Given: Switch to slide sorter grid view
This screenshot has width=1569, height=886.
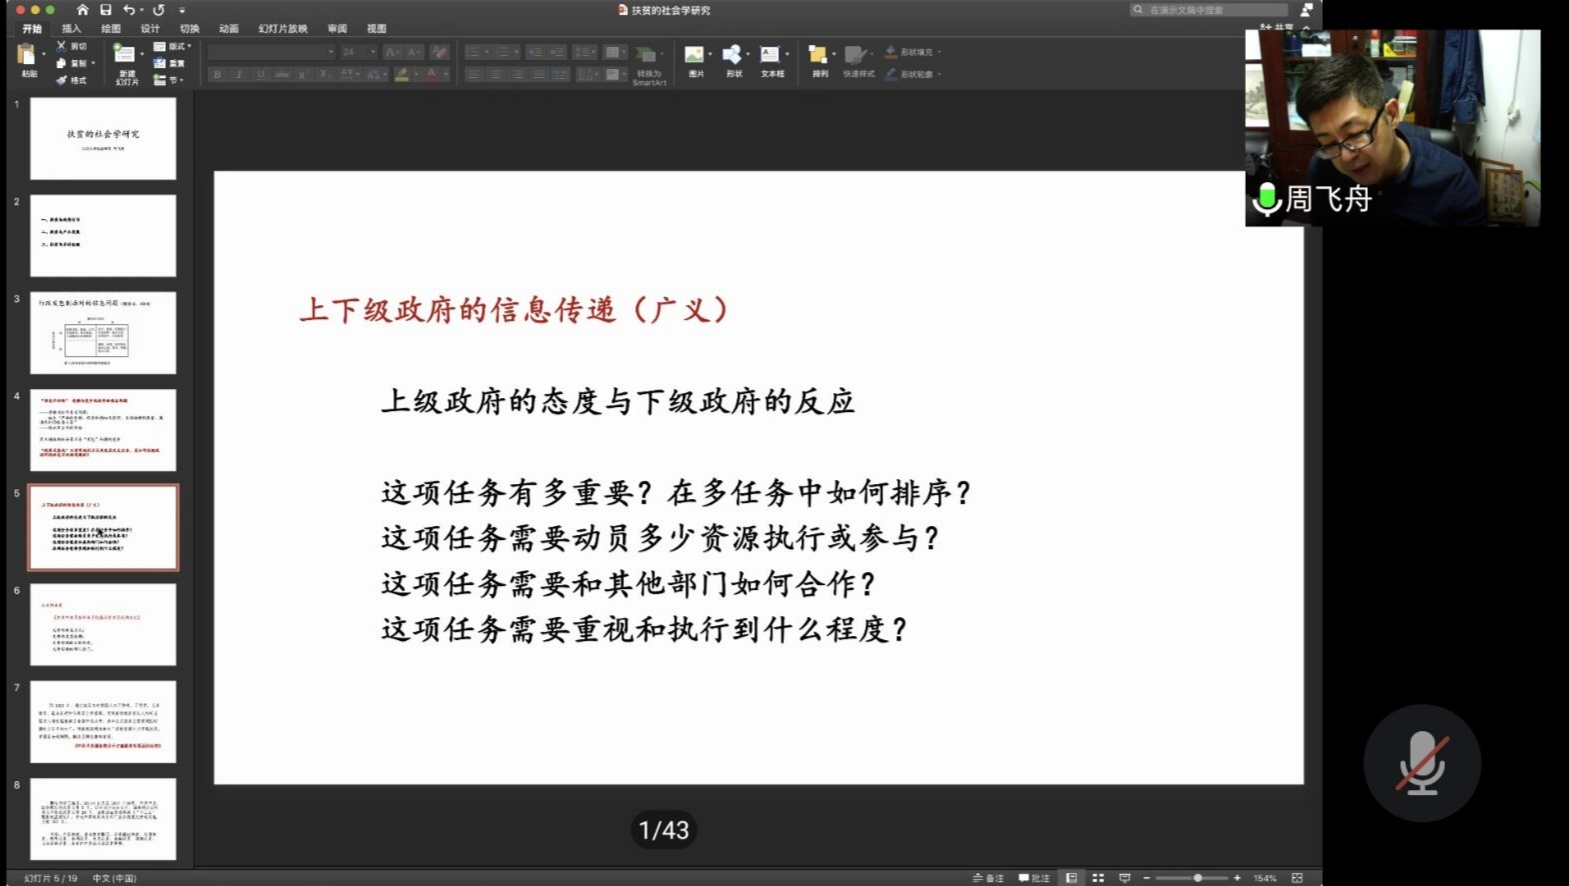Looking at the screenshot, I should pos(1098,878).
